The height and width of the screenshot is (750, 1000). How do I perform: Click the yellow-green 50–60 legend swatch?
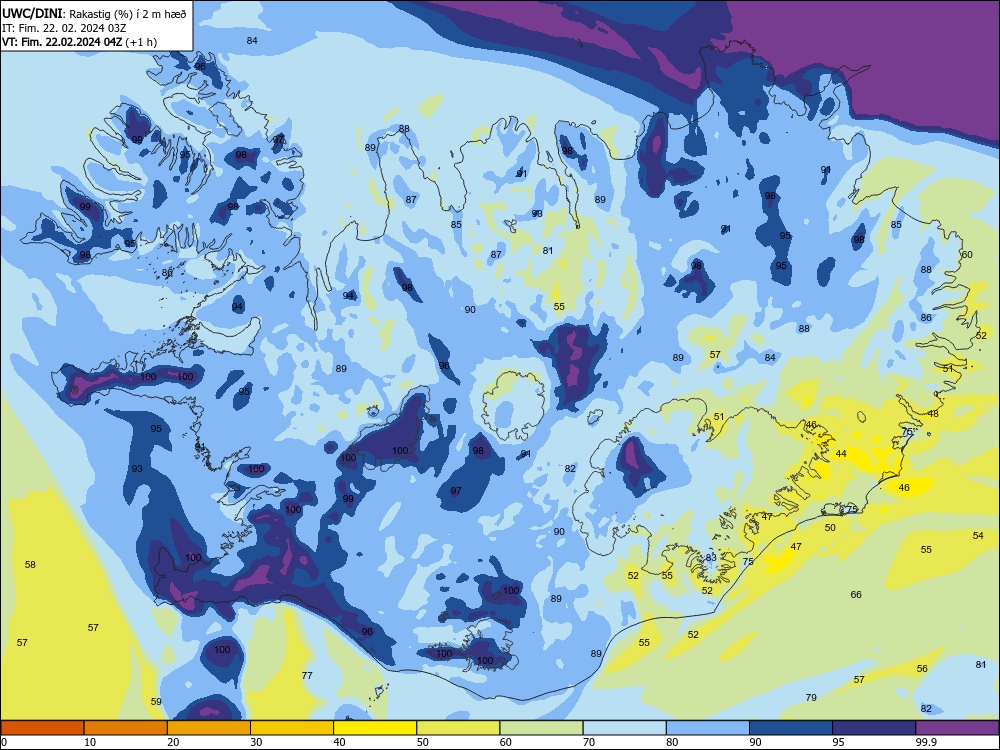[458, 728]
